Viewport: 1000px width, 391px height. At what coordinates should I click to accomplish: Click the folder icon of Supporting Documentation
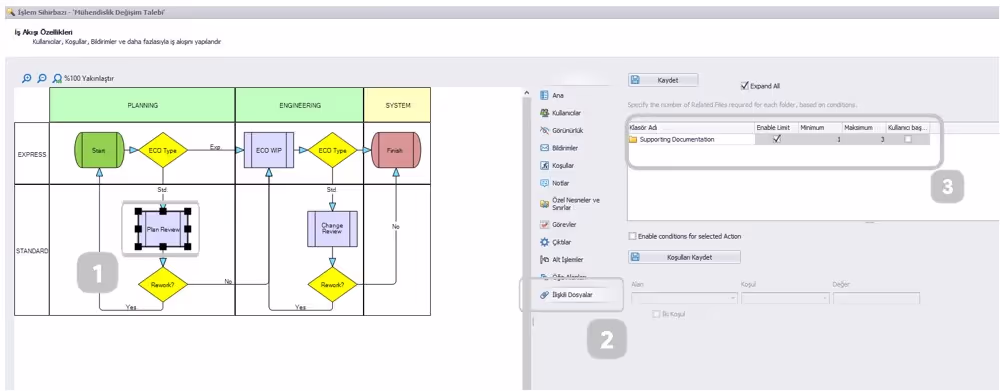click(633, 139)
